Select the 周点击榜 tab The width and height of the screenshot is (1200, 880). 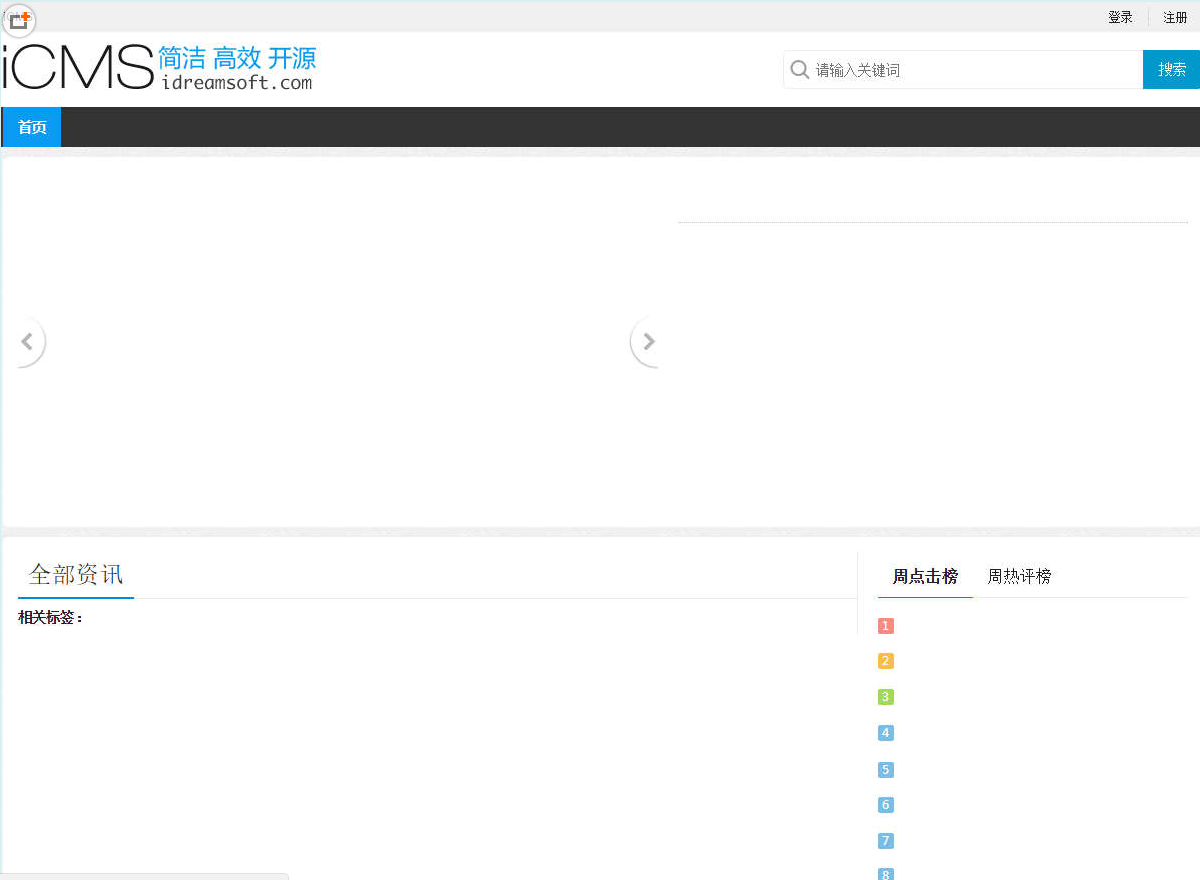point(924,576)
